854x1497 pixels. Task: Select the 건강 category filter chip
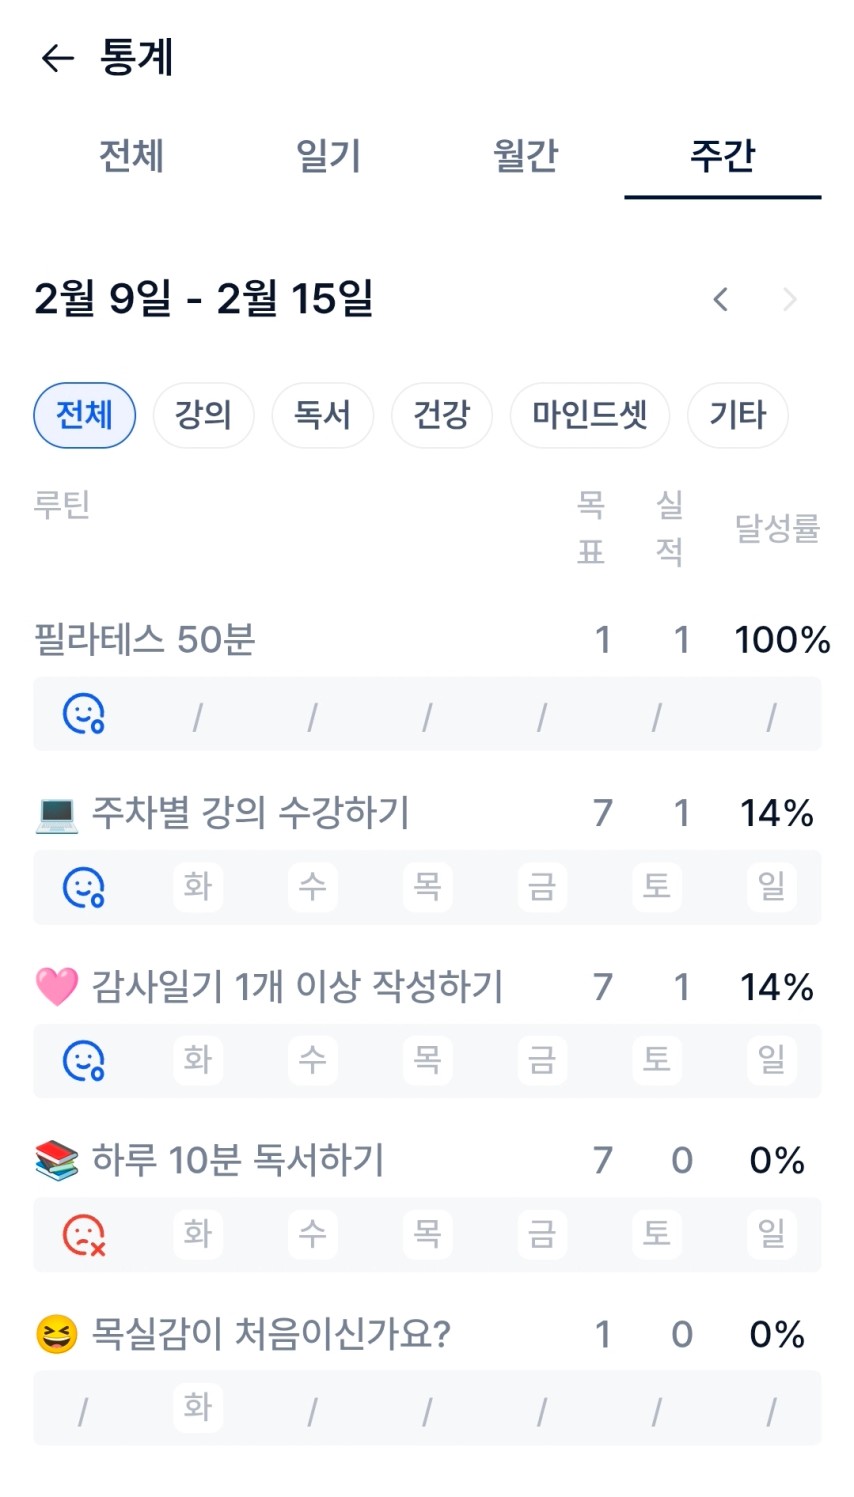pyautogui.click(x=441, y=415)
